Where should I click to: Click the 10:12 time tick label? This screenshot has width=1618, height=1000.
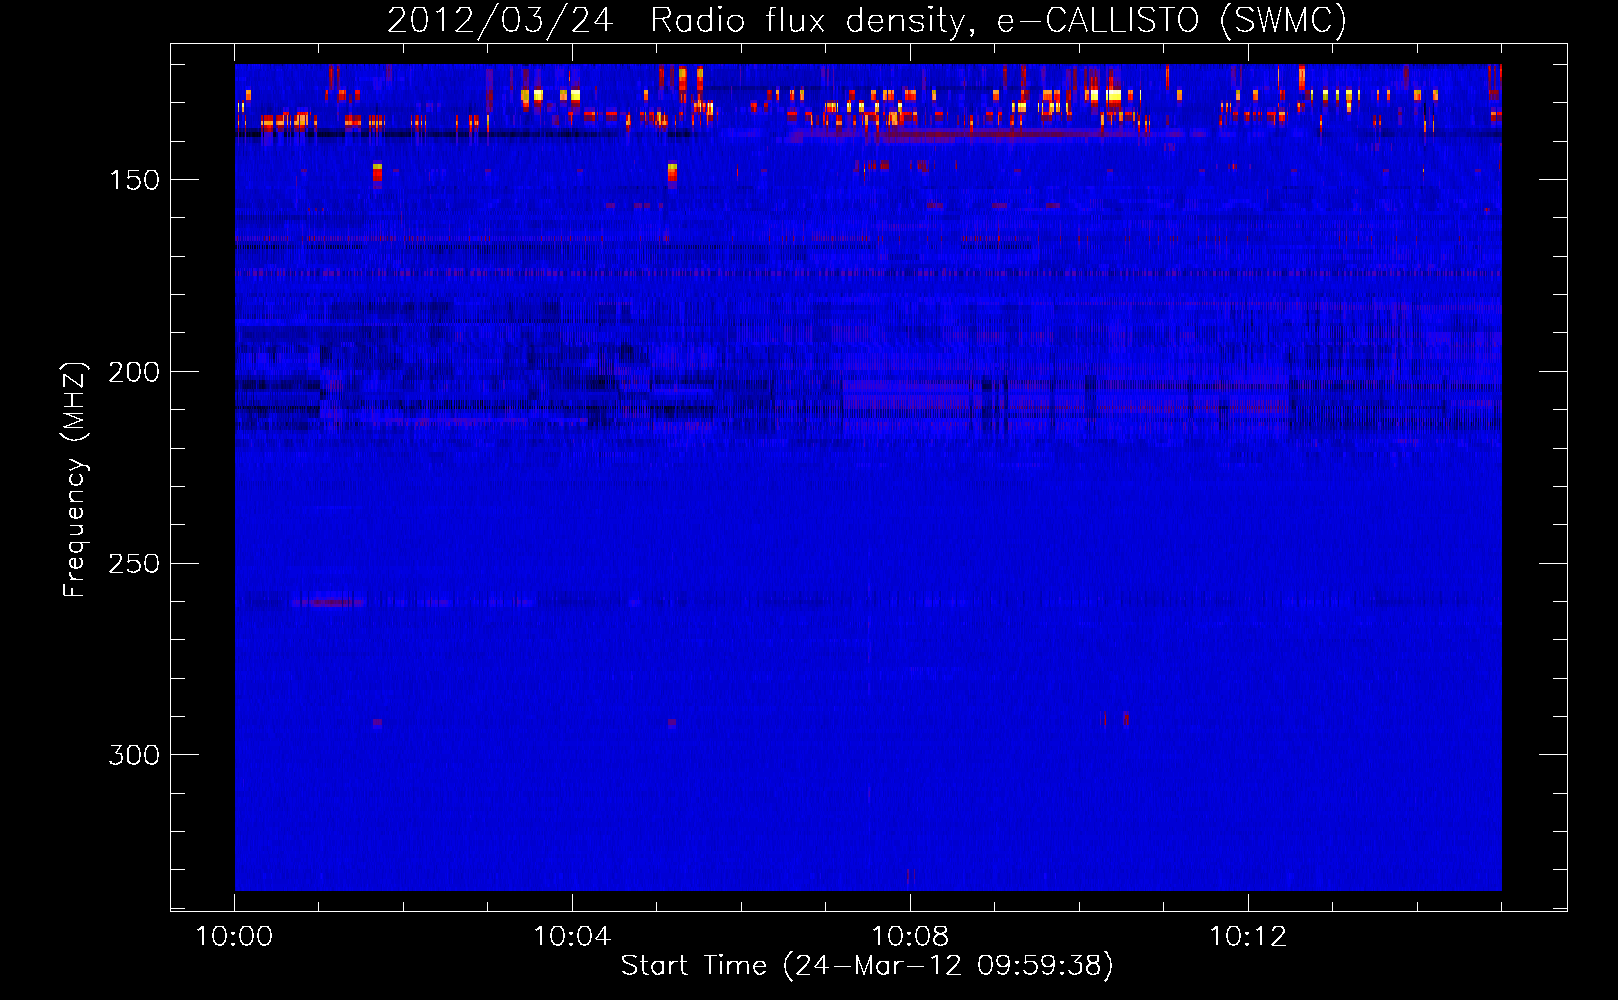click(x=1248, y=937)
